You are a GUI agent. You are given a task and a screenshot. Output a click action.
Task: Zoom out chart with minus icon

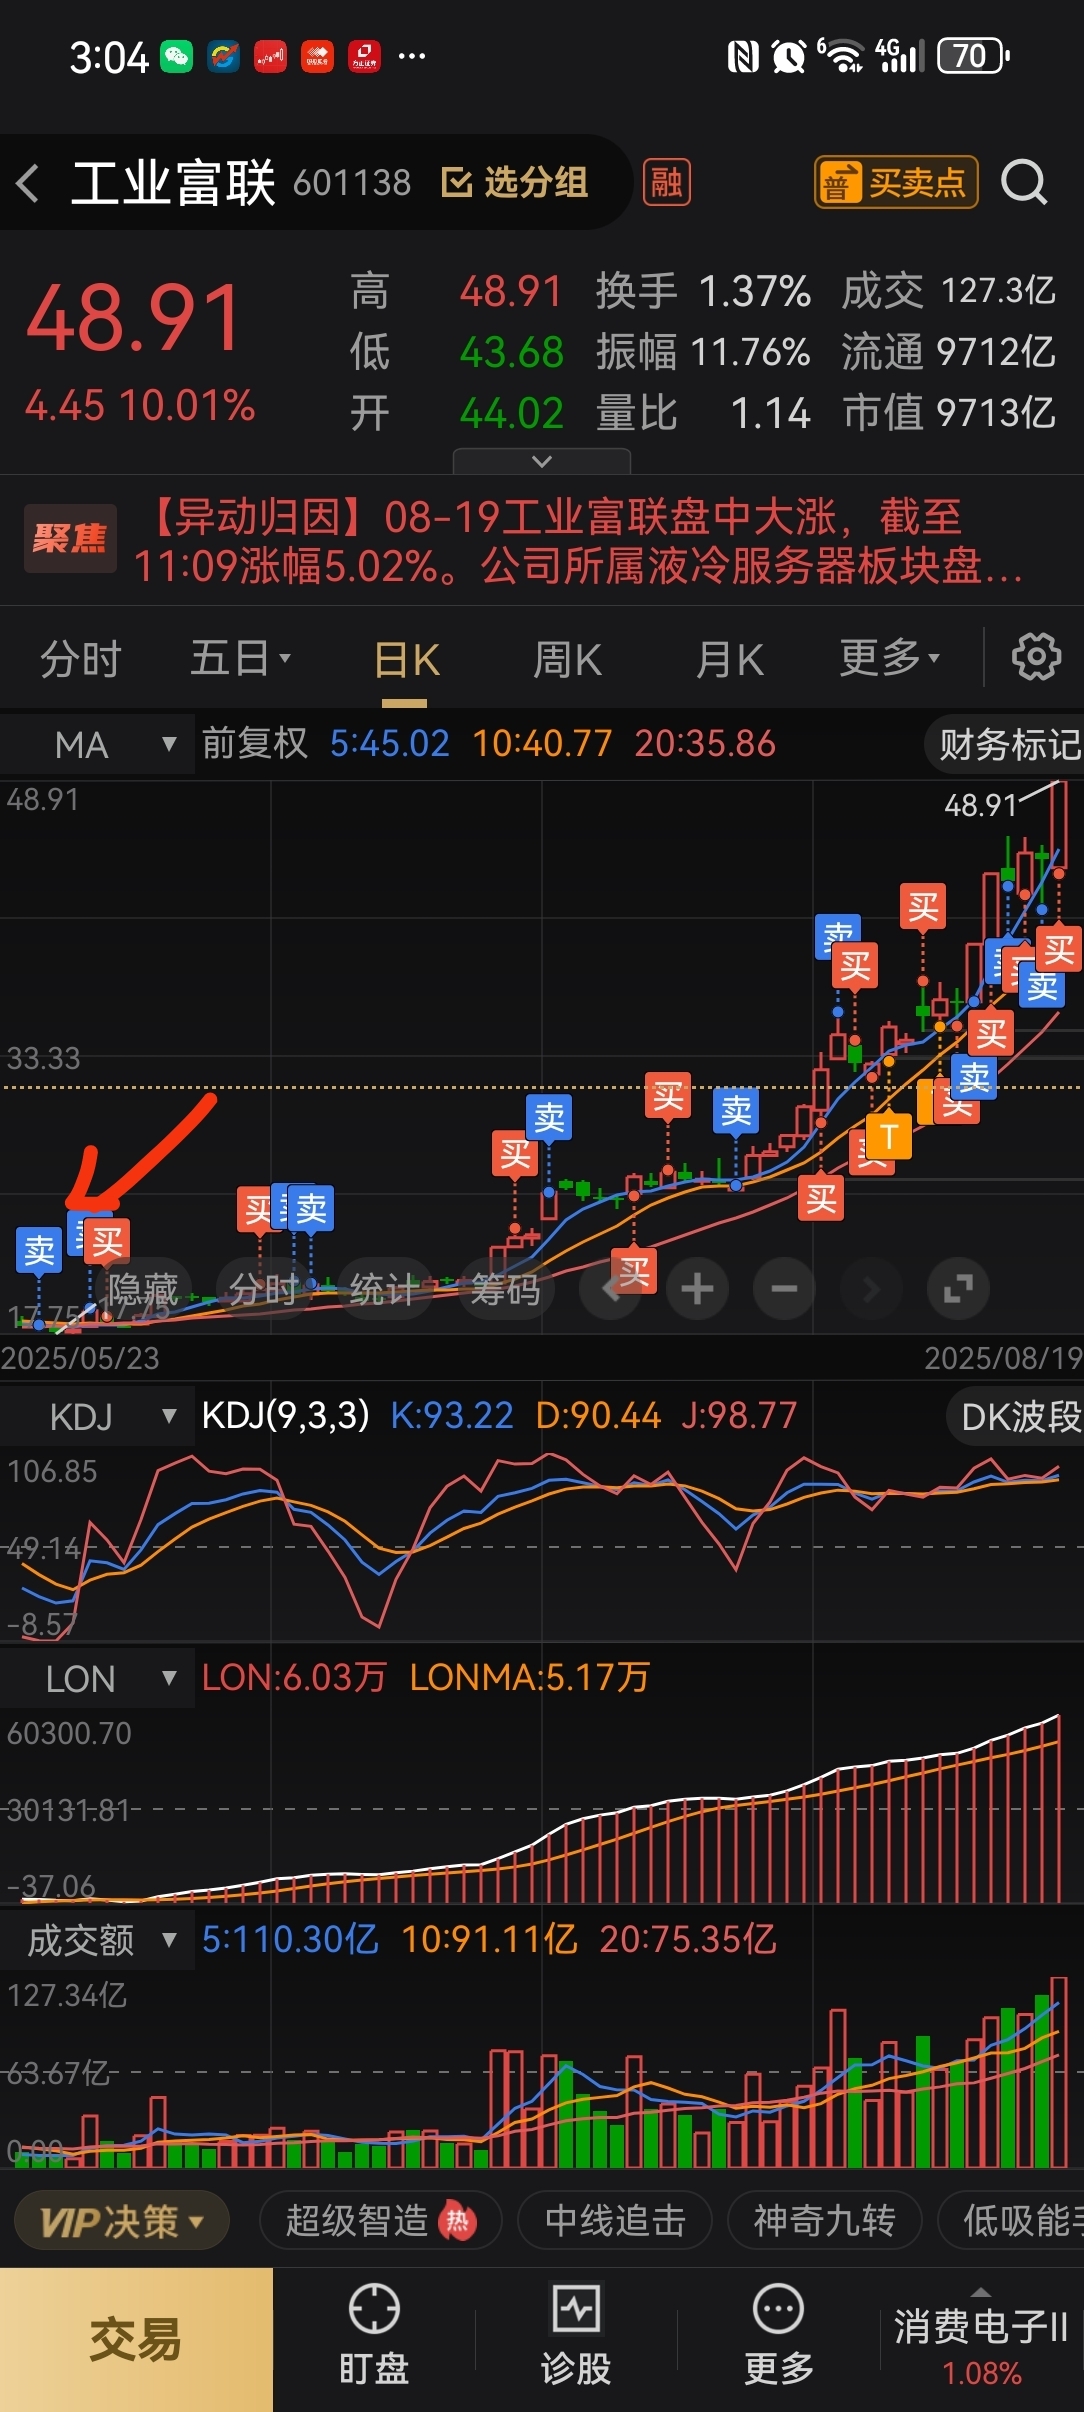point(784,1289)
